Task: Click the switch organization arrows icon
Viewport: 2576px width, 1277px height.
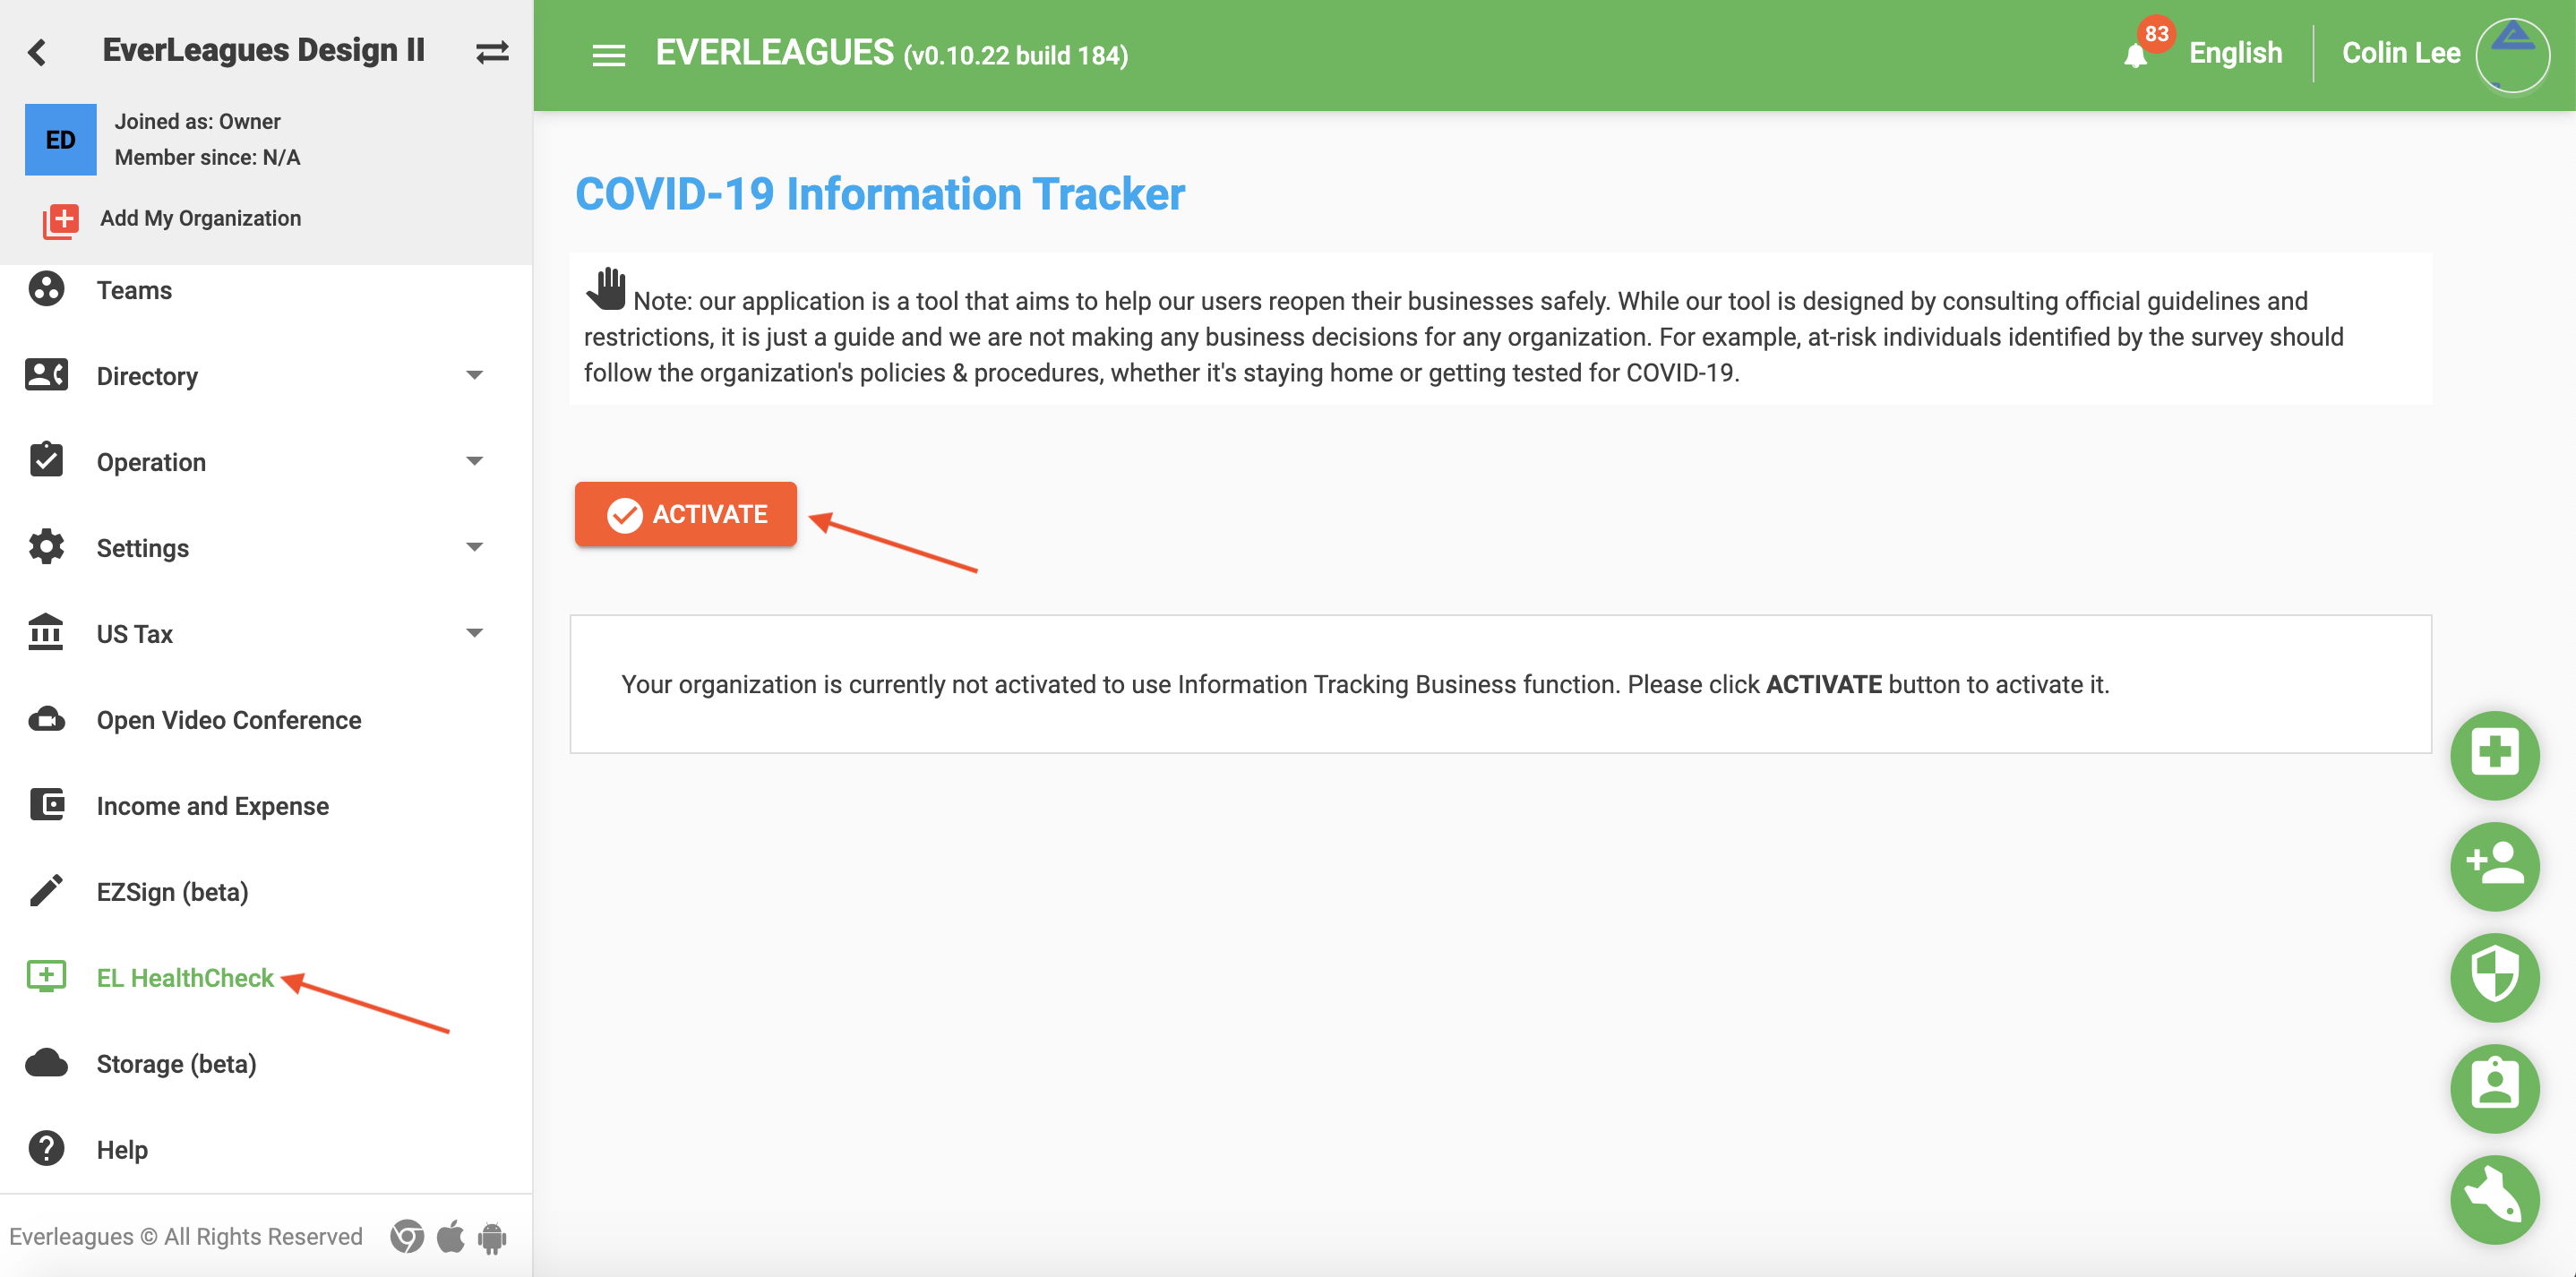Action: (x=492, y=52)
